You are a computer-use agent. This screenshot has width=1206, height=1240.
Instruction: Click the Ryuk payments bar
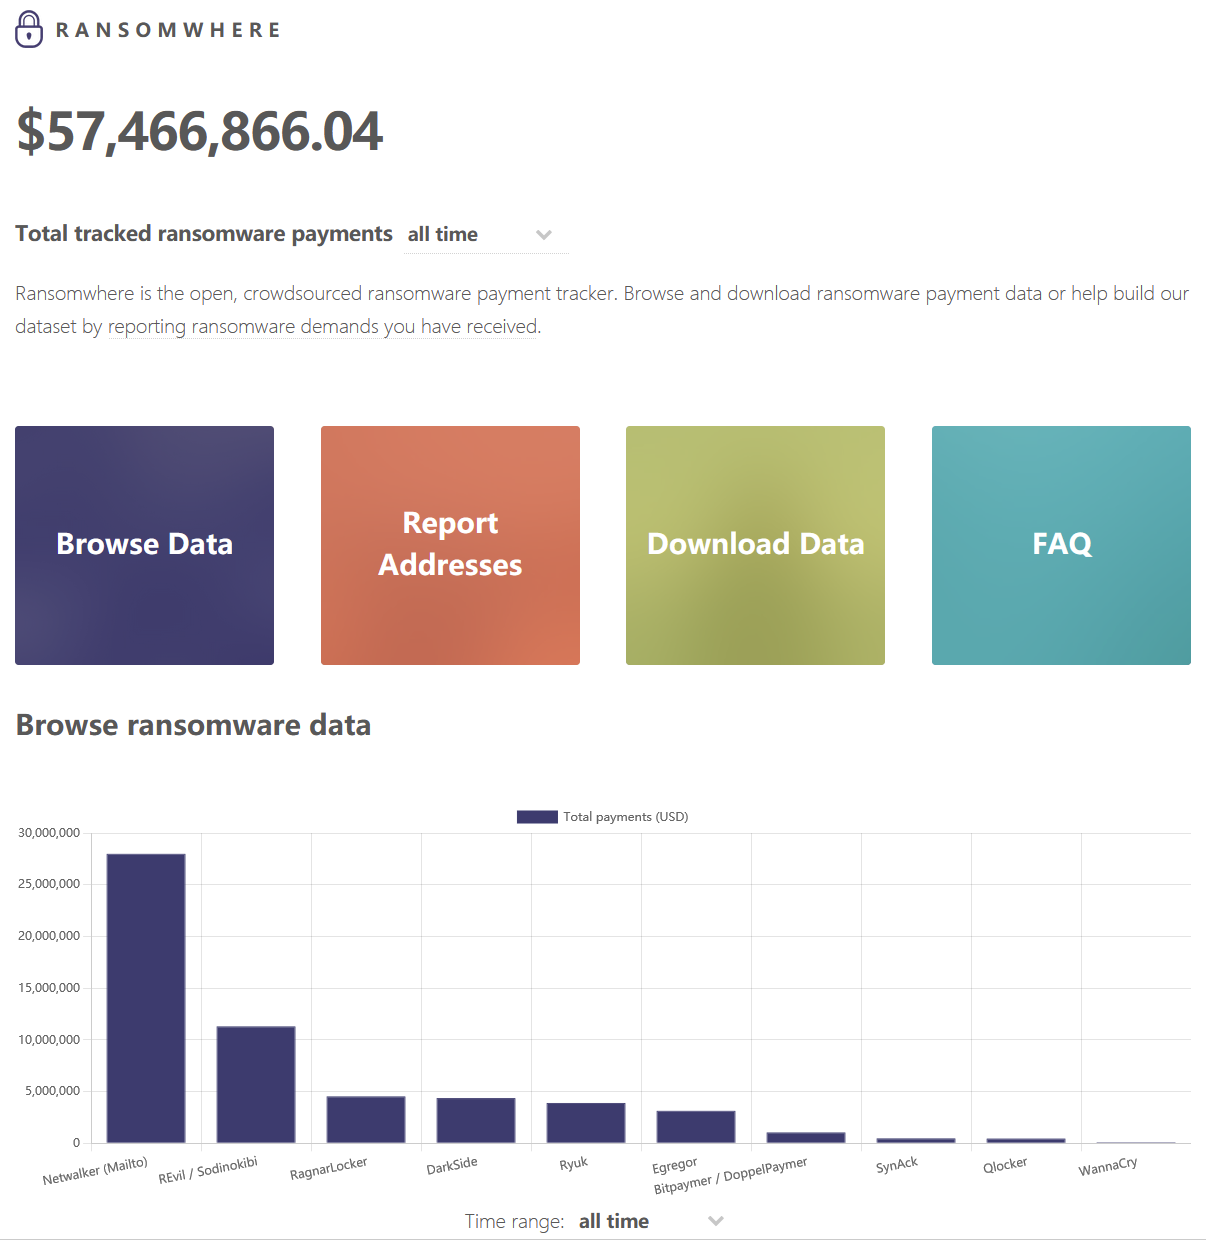click(586, 1123)
